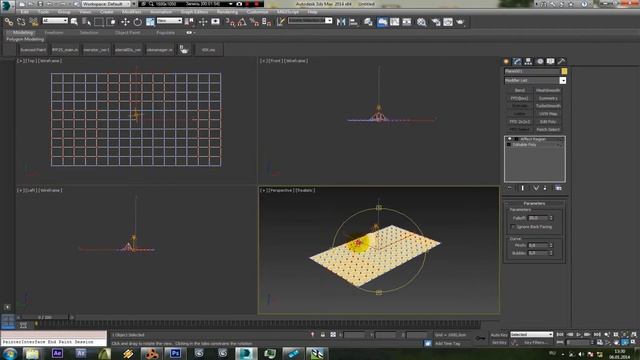Image resolution: width=640 pixels, height=360 pixels.
Task: Click the Symmetry modifier button
Action: click(x=548, y=98)
